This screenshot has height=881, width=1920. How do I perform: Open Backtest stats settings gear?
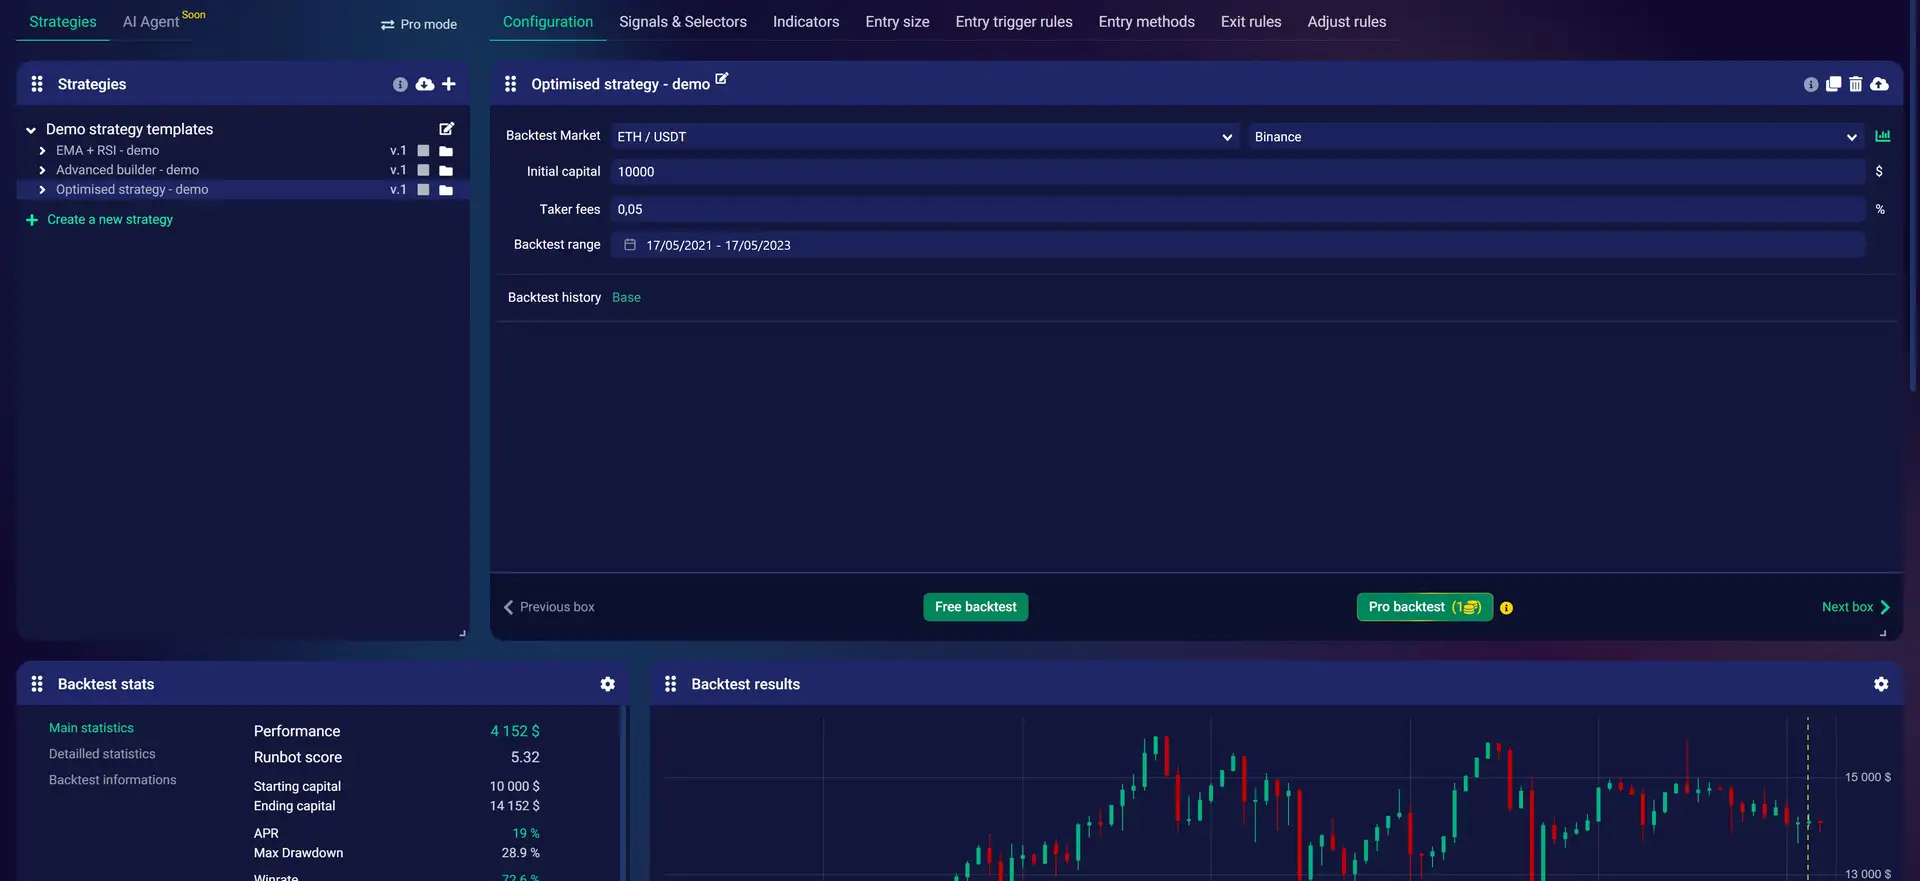tap(607, 684)
